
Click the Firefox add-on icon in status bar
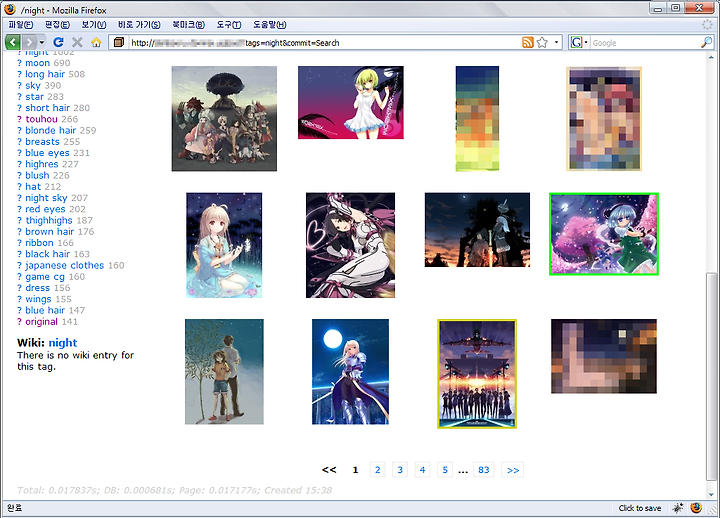tap(696, 507)
